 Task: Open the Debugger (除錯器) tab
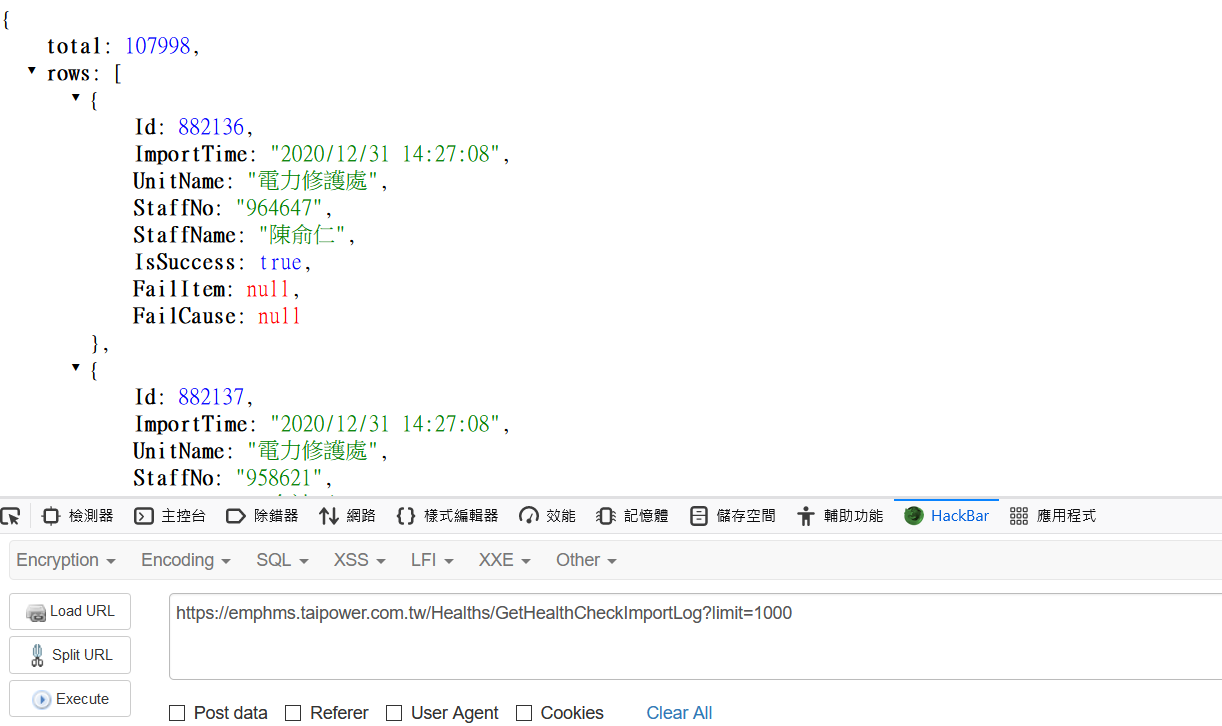click(262, 516)
